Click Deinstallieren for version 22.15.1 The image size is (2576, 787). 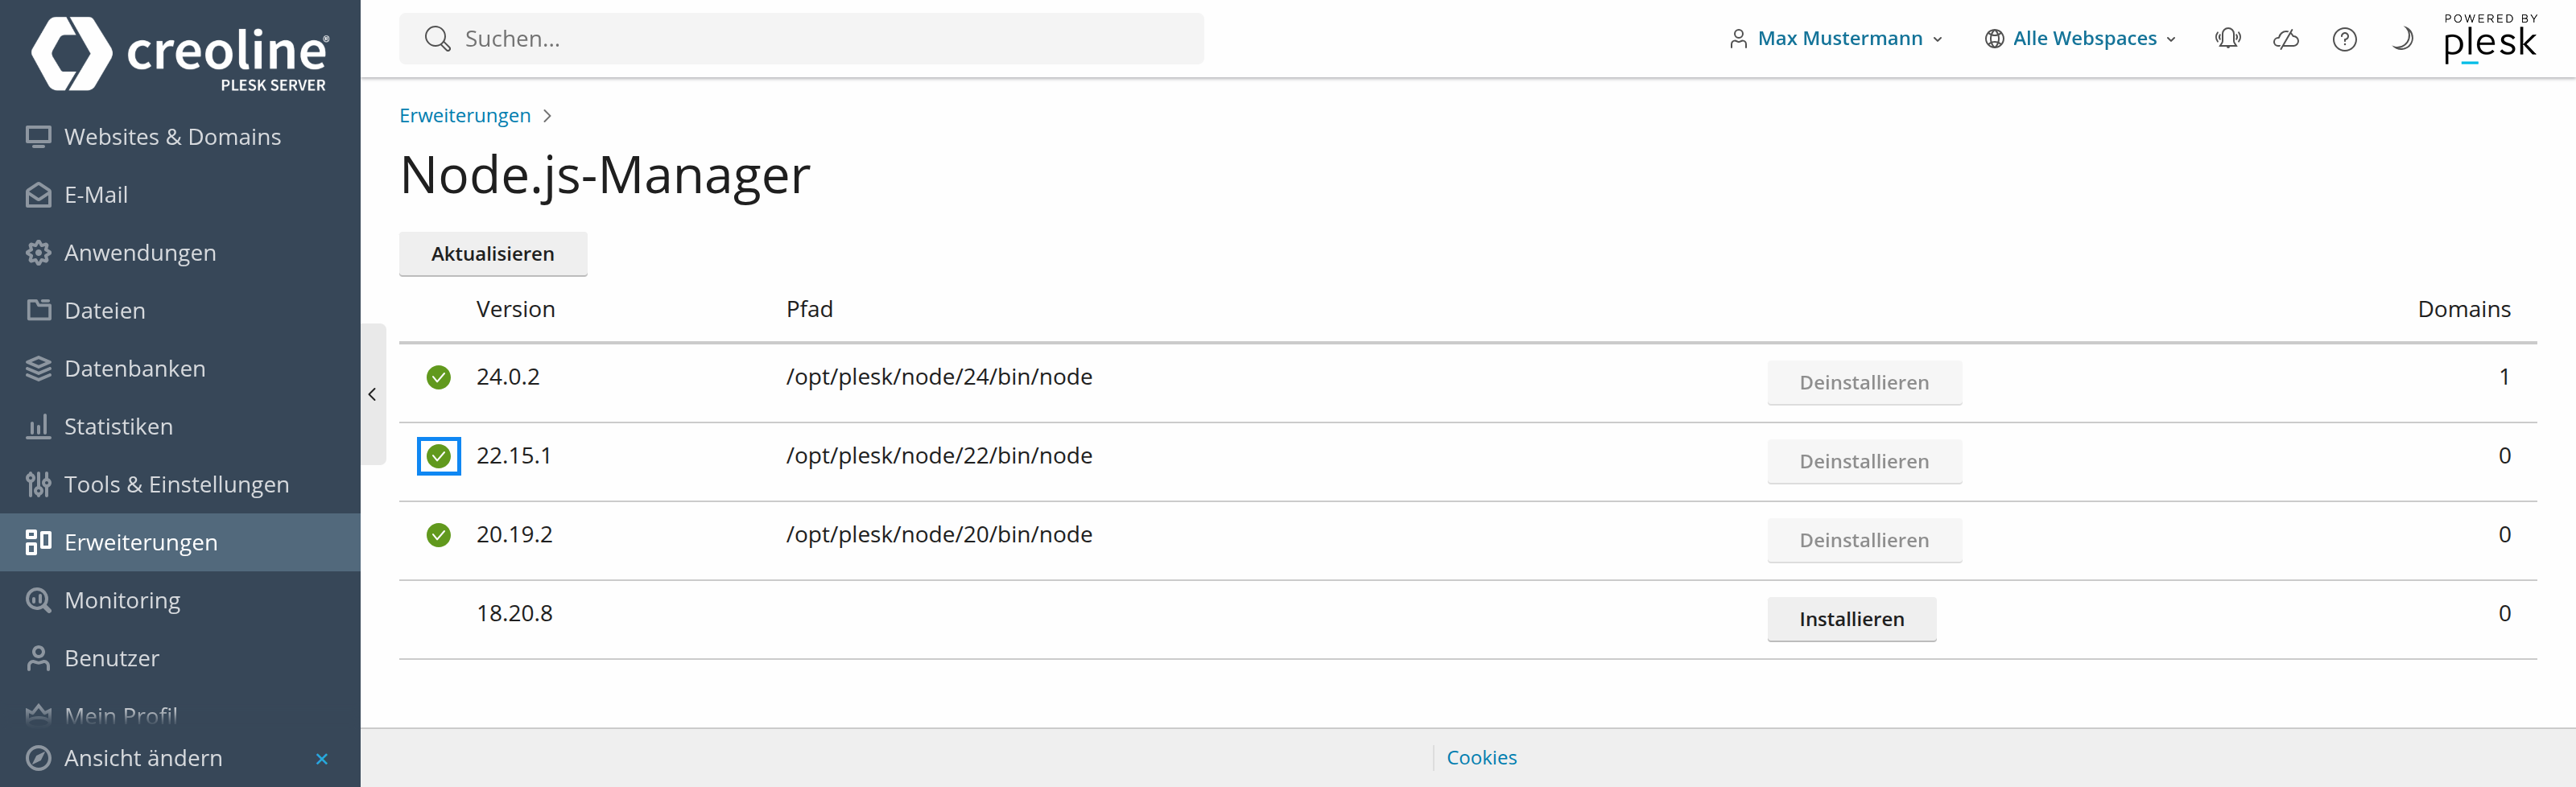[x=1864, y=462]
